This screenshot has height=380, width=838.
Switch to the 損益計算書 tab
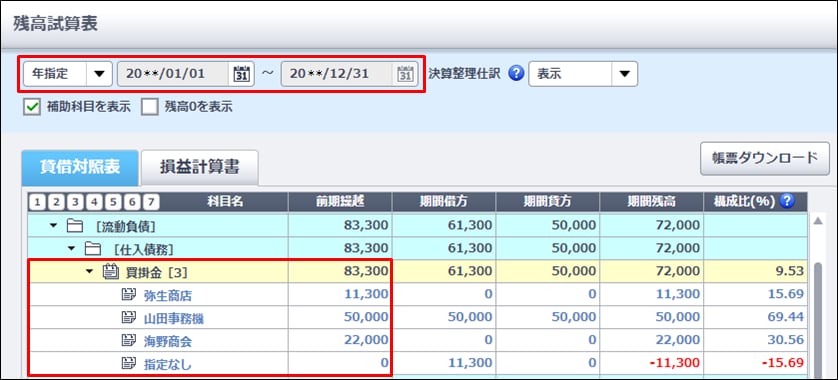pyautogui.click(x=200, y=167)
